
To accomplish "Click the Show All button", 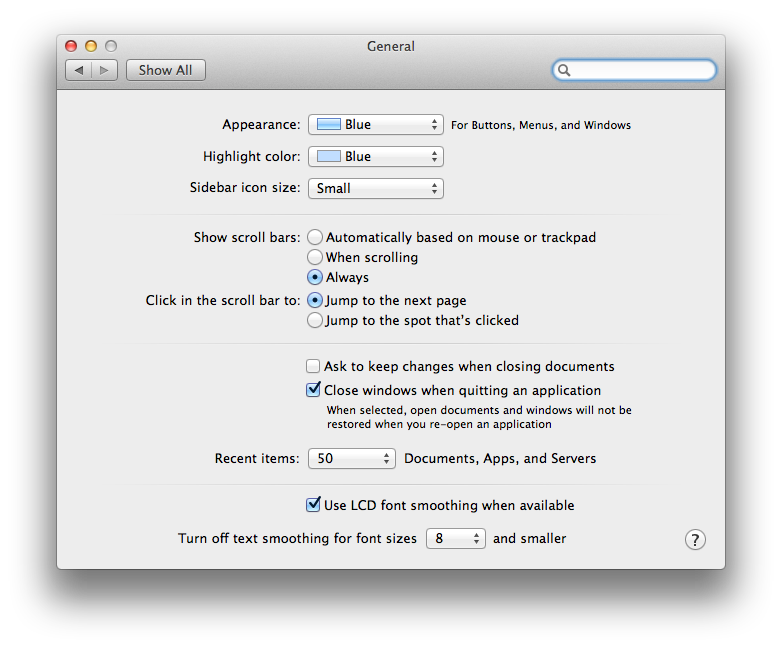I will point(166,70).
